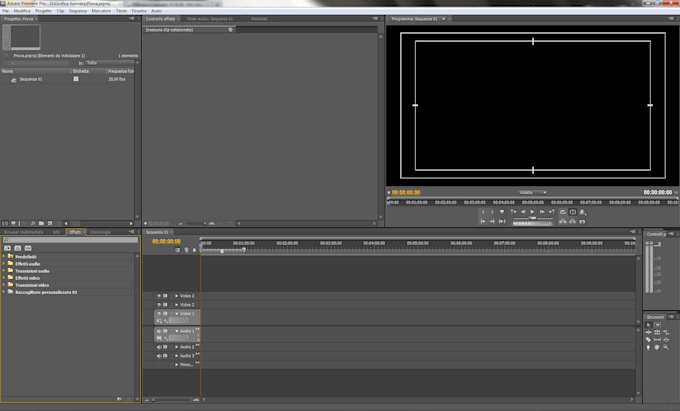The image size is (680, 411).
Task: Click the Lift button in Program monitor
Action: pos(562,222)
